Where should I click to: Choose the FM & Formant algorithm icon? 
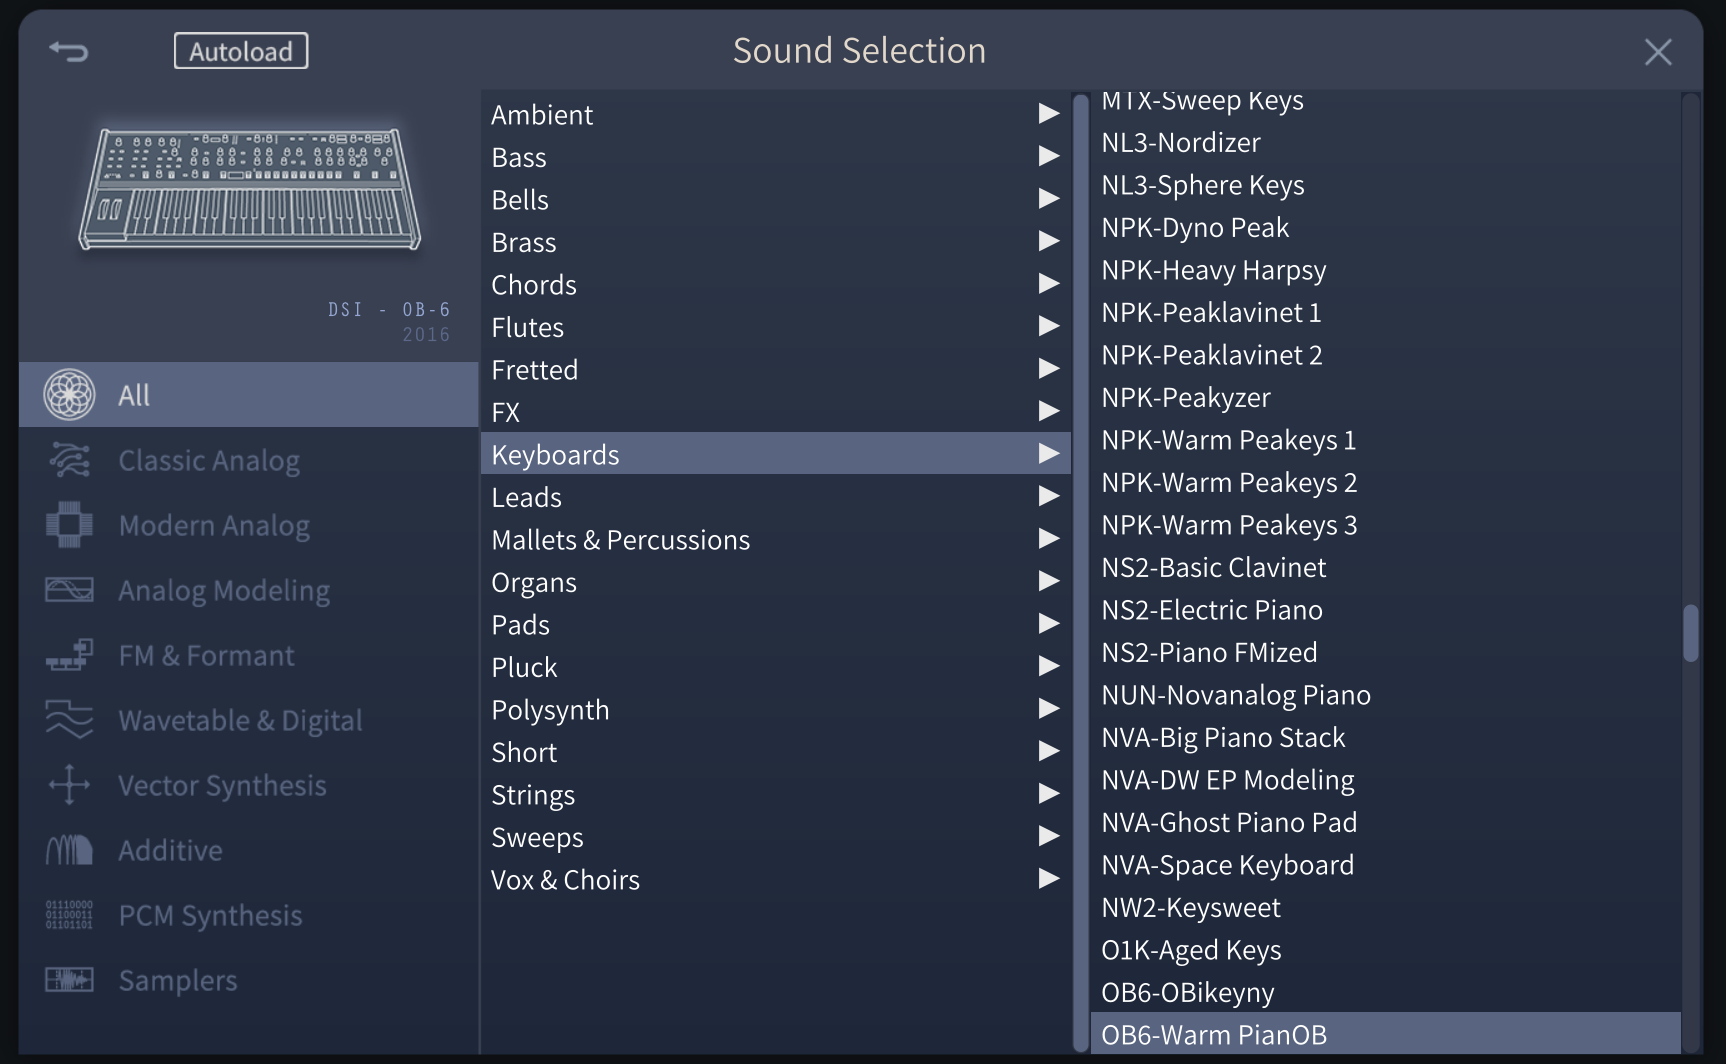coord(69,654)
